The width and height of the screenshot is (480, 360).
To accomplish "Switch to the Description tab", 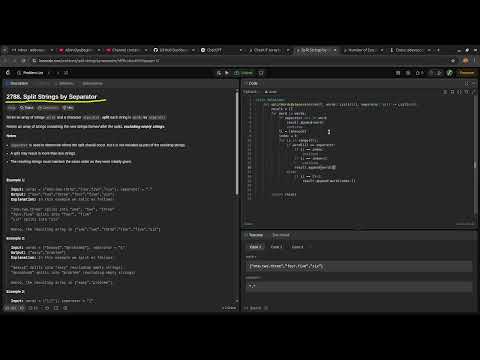I will 17,83.
